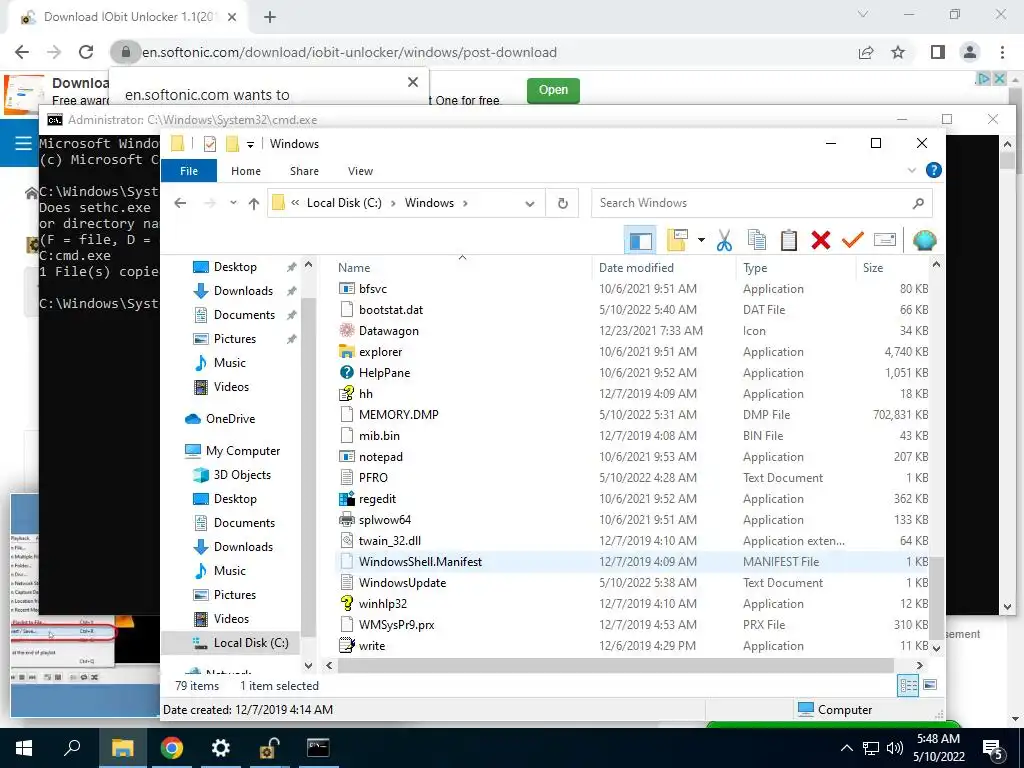Image resolution: width=1024 pixels, height=768 pixels.
Task: Switch to the Share ribbon tab
Action: coord(304,171)
